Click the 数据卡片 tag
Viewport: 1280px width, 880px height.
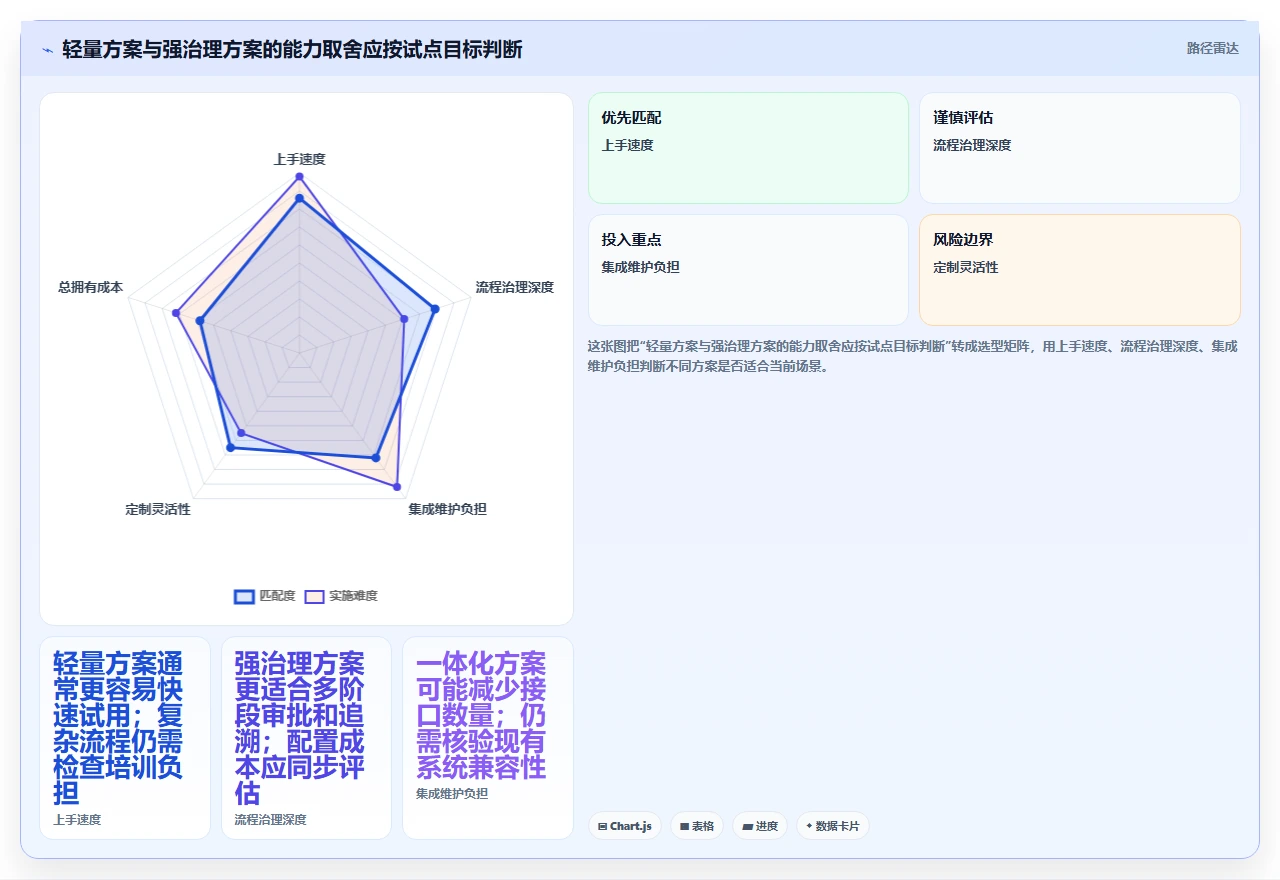(x=832, y=826)
